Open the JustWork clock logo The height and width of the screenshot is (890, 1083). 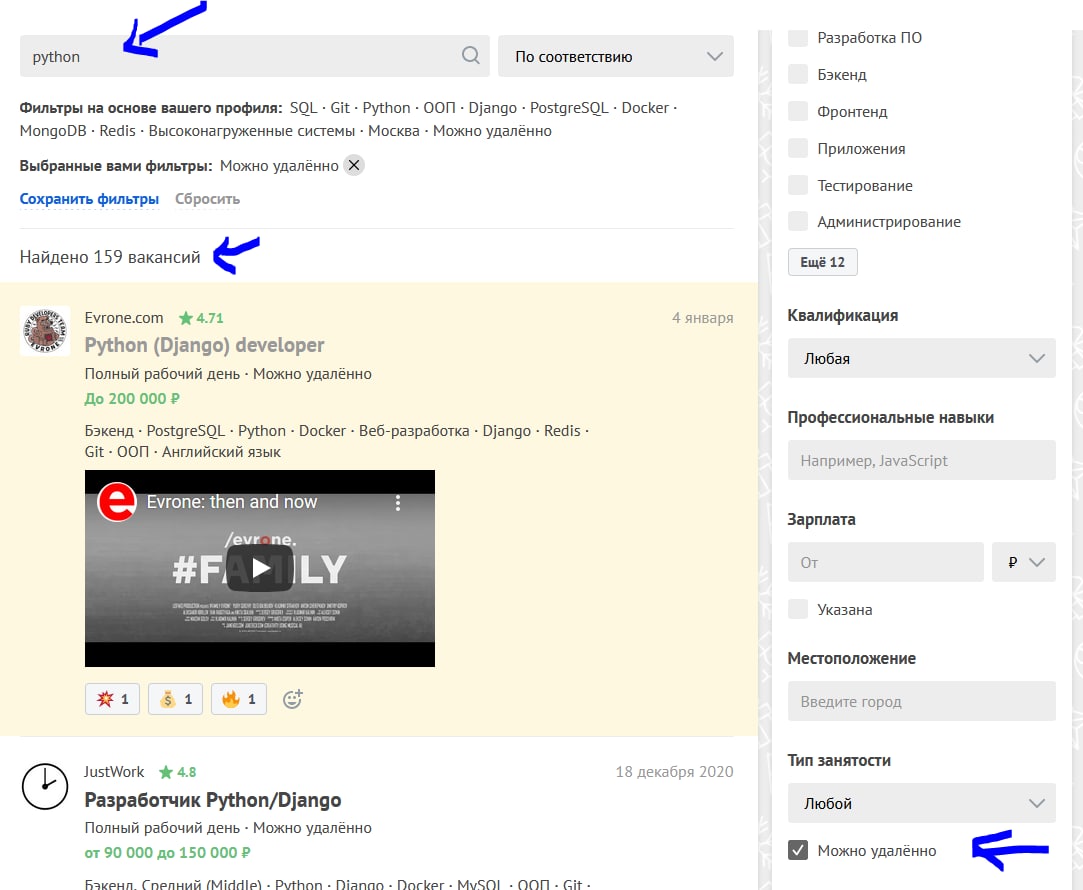tap(45, 786)
